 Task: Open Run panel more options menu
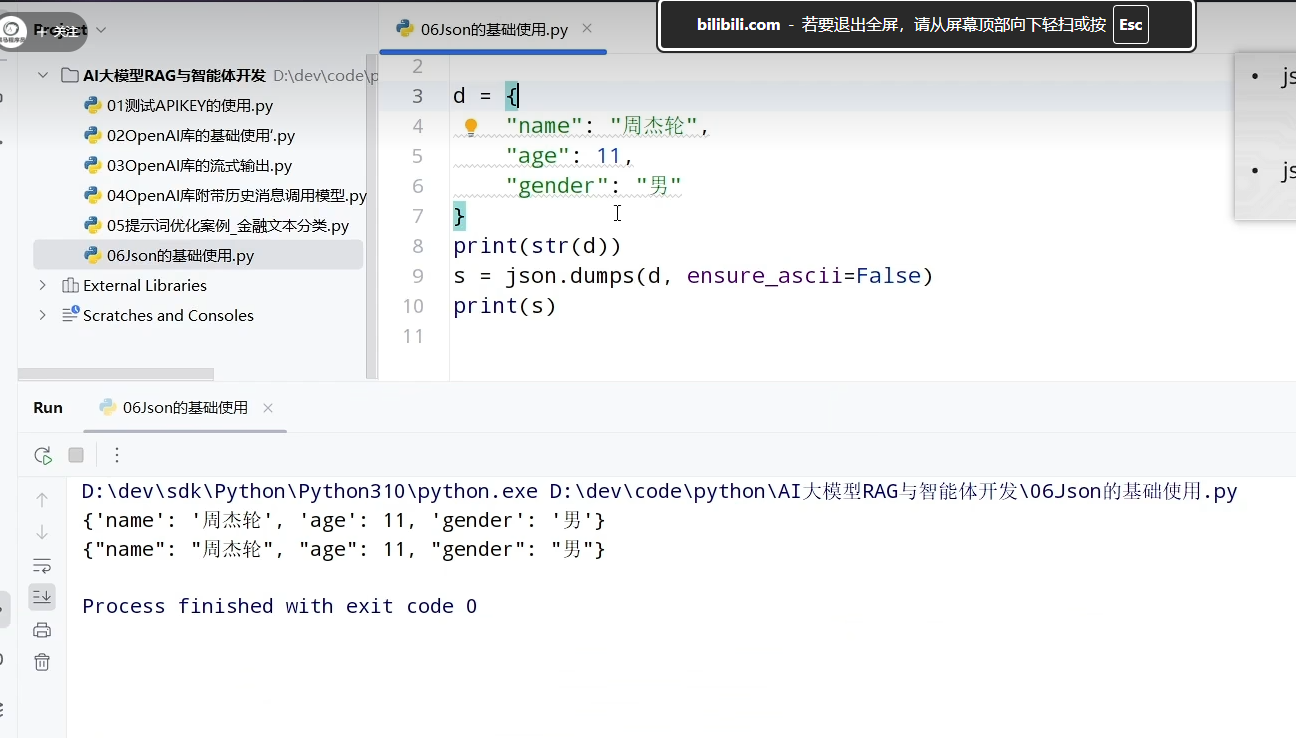tap(117, 455)
